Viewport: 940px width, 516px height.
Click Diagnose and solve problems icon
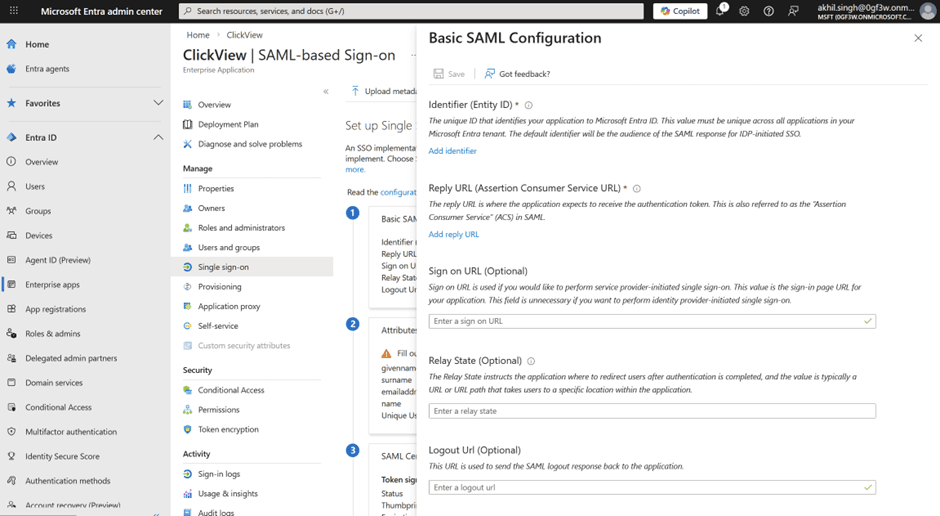188,144
